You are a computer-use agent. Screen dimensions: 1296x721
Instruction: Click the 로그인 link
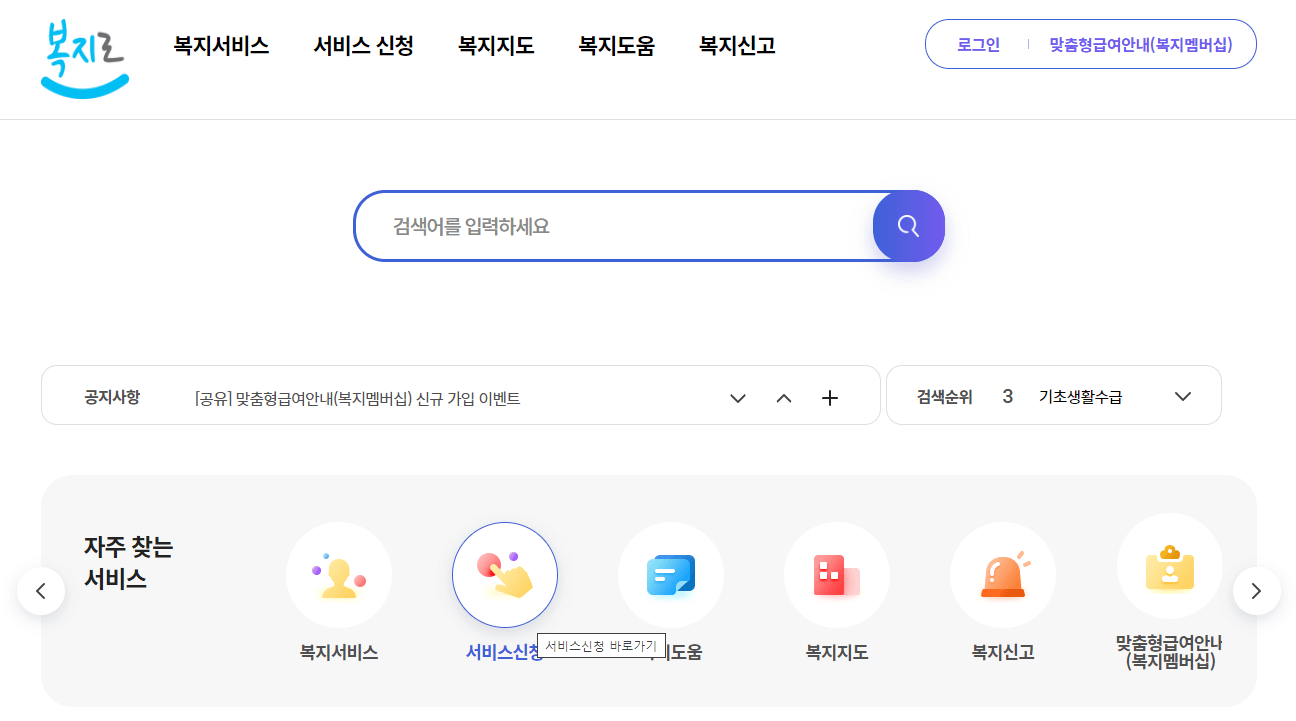pos(978,45)
